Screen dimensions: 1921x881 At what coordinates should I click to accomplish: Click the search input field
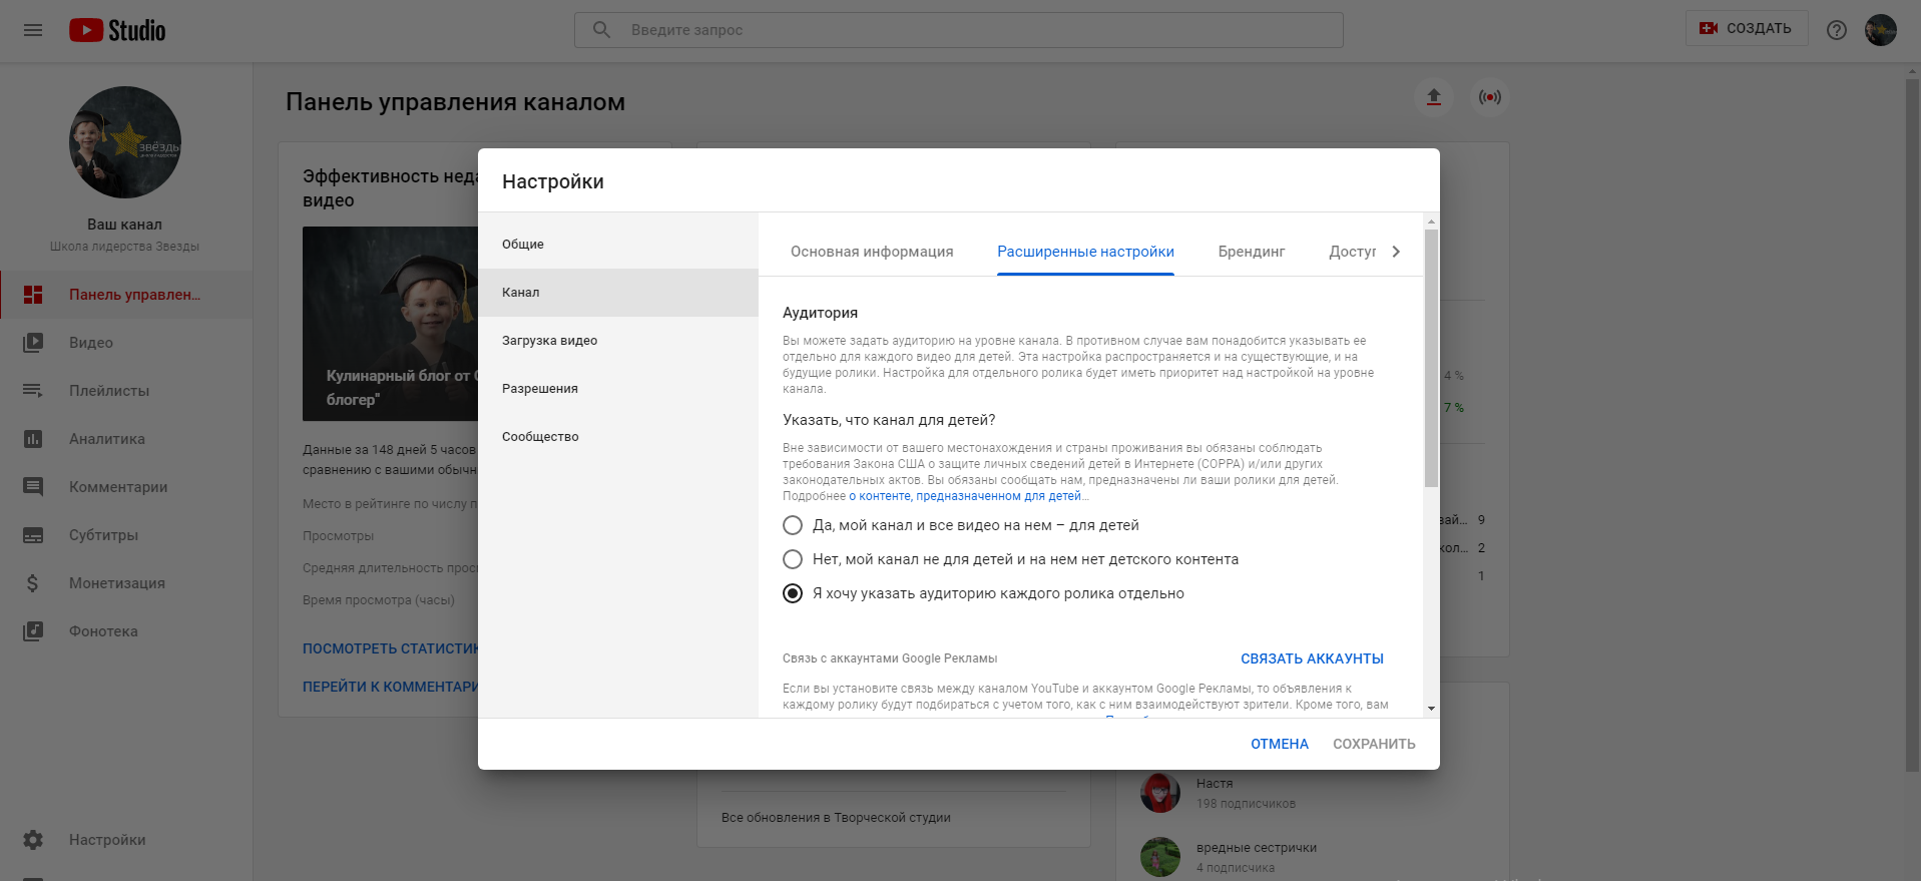(x=958, y=30)
